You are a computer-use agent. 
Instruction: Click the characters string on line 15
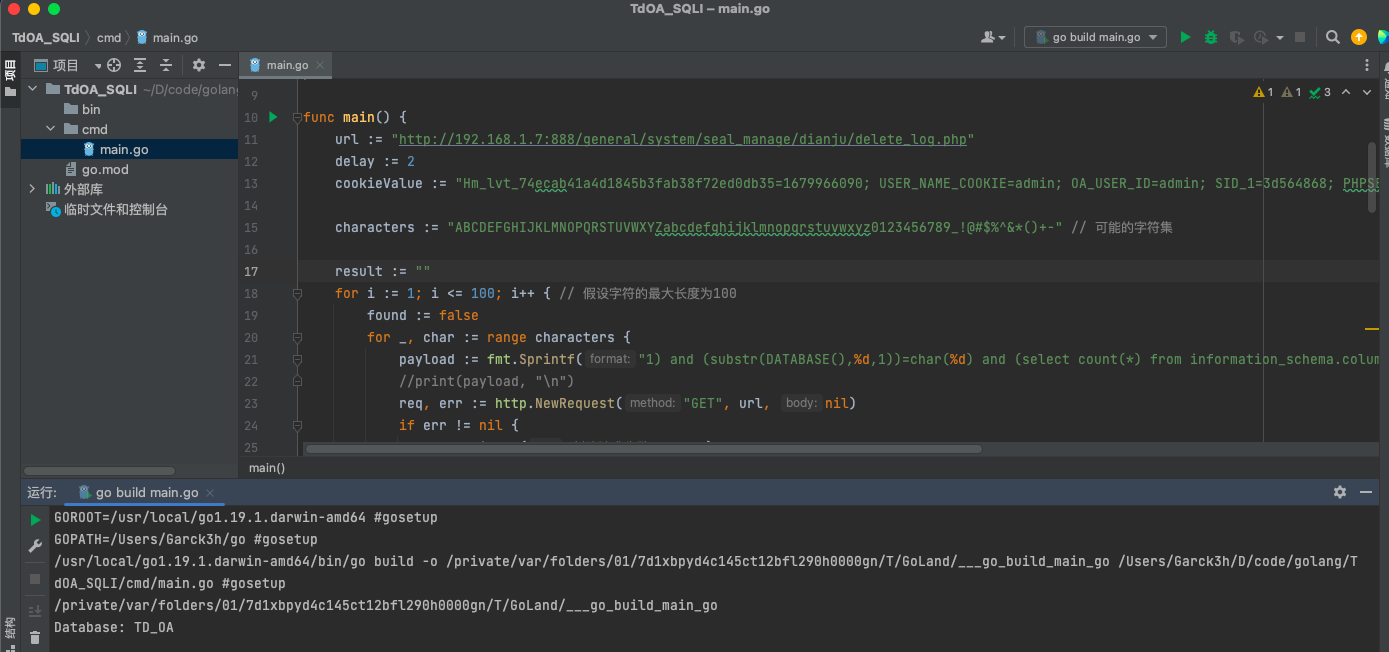[754, 227]
